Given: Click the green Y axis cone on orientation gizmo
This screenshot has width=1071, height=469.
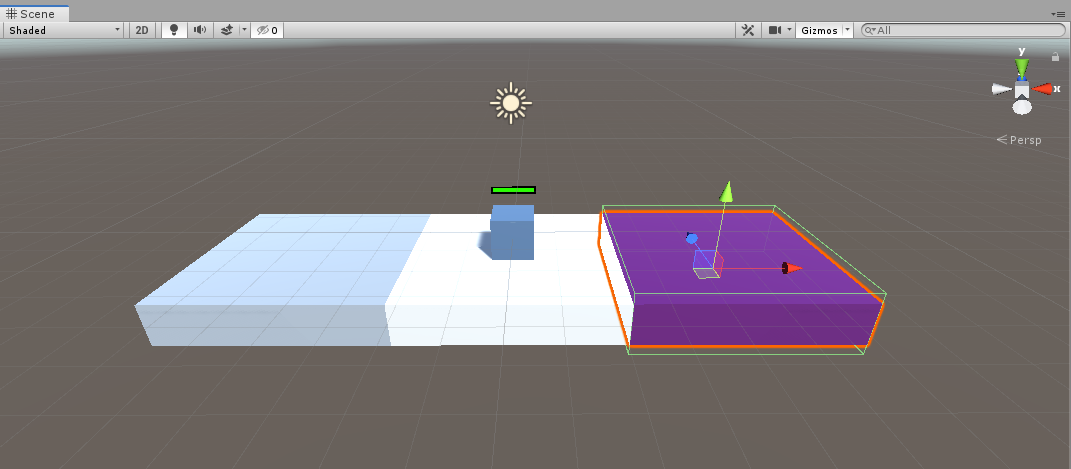Looking at the screenshot, I should (x=1021, y=68).
